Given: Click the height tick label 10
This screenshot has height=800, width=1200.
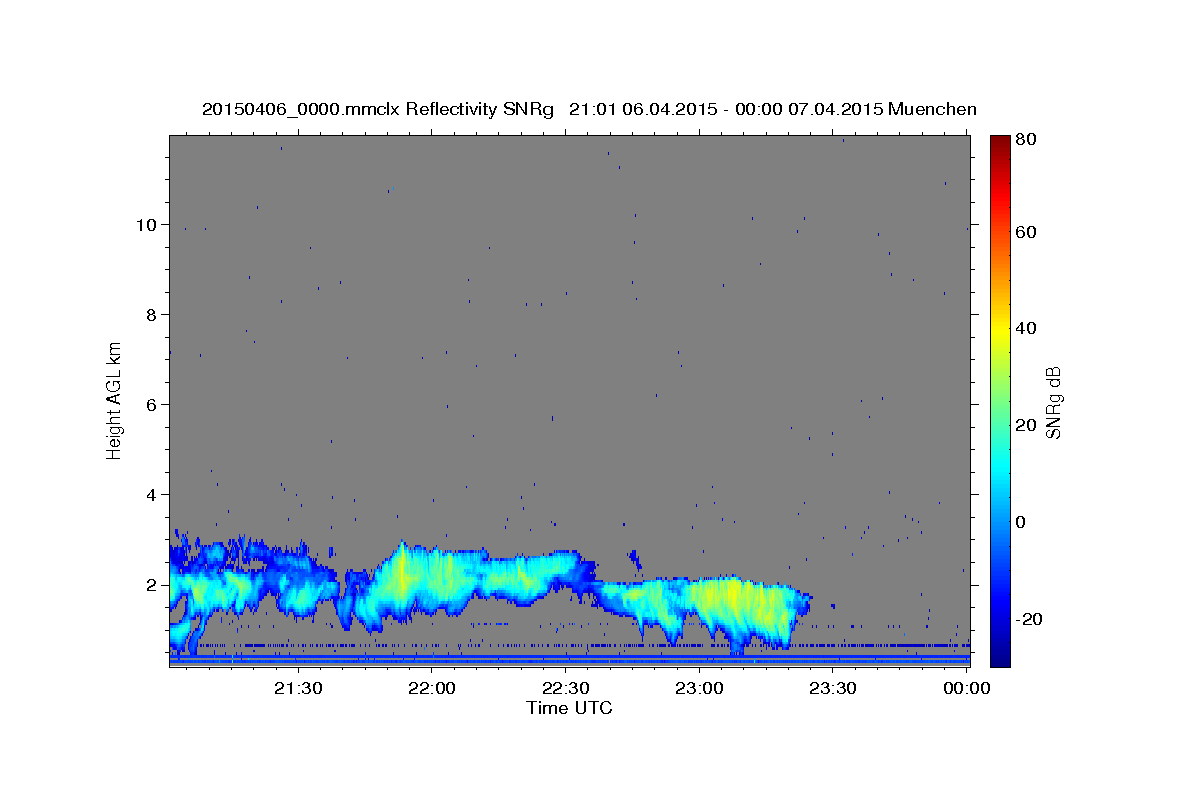Looking at the screenshot, I should (147, 225).
